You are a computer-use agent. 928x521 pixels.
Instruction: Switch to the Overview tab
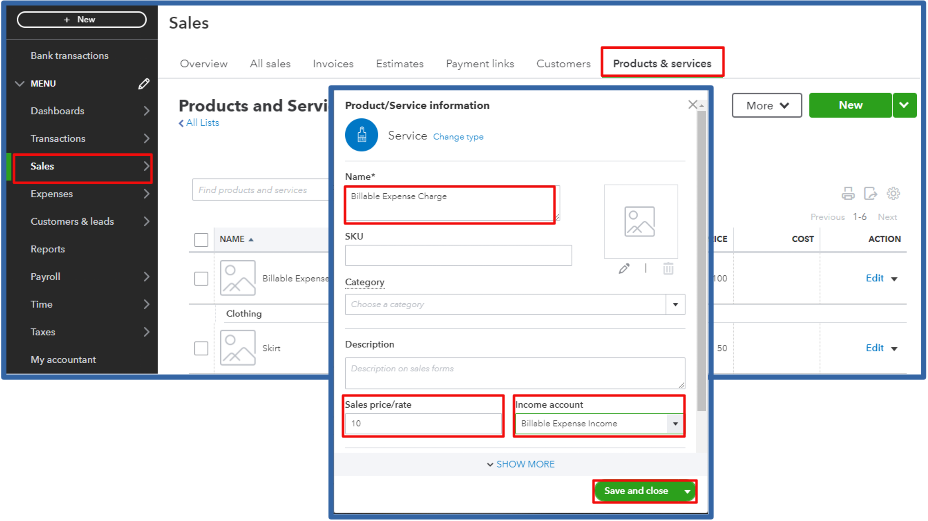[x=204, y=63]
